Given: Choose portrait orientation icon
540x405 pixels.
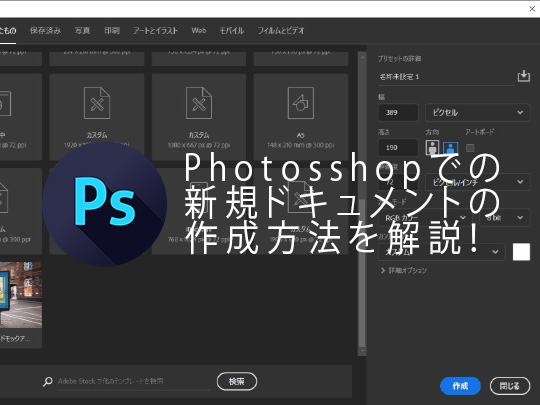Looking at the screenshot, I should coord(432,147).
